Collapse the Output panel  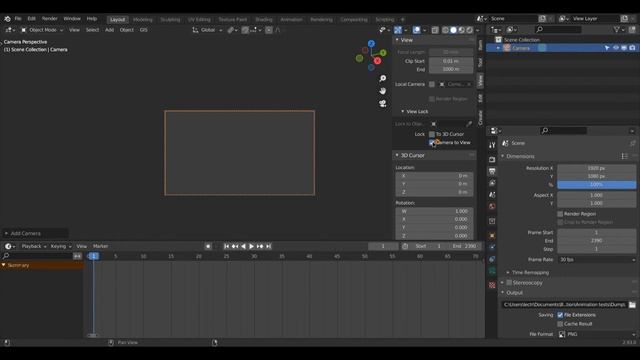click(x=503, y=293)
